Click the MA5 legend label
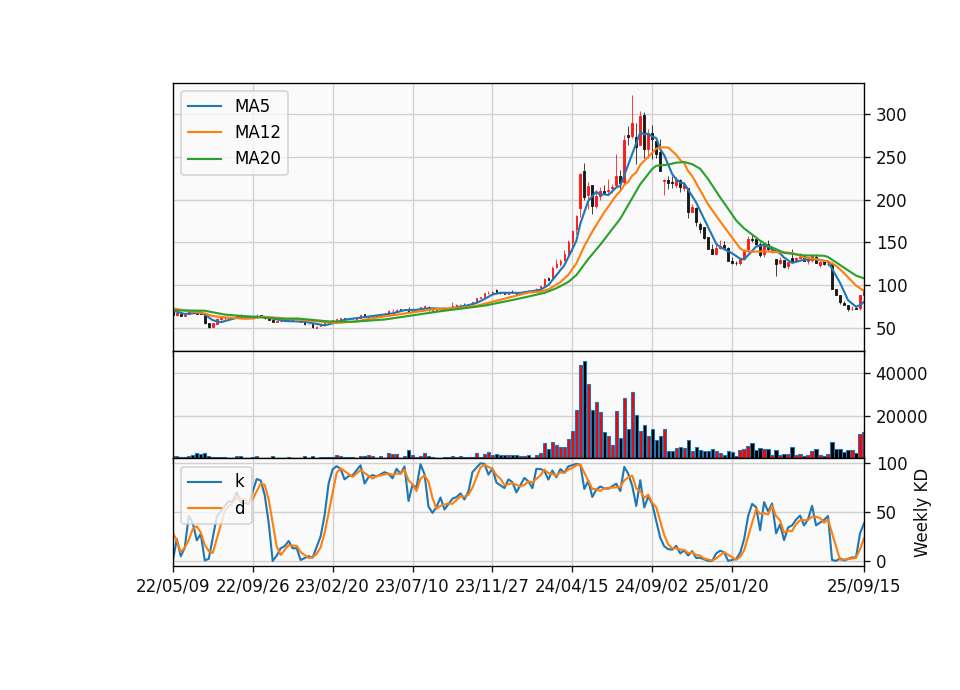The image size is (960, 690). [x=252, y=106]
